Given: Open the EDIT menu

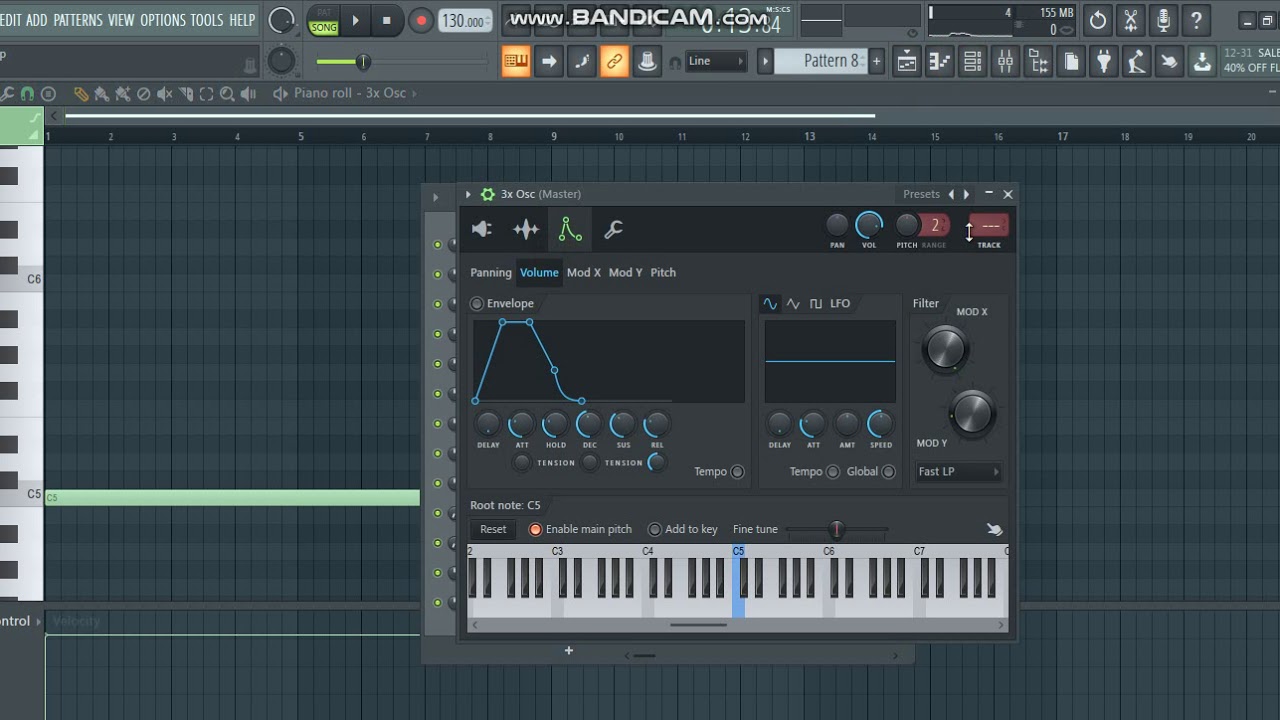Looking at the screenshot, I should (10, 20).
